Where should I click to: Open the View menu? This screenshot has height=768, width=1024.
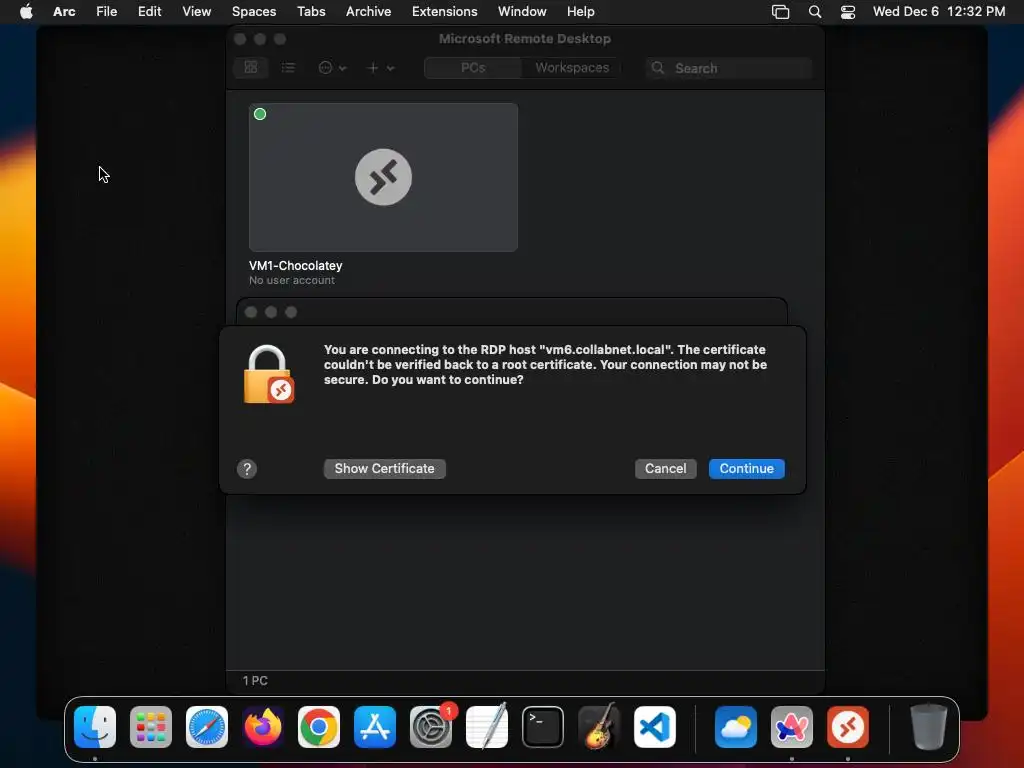[x=197, y=11]
